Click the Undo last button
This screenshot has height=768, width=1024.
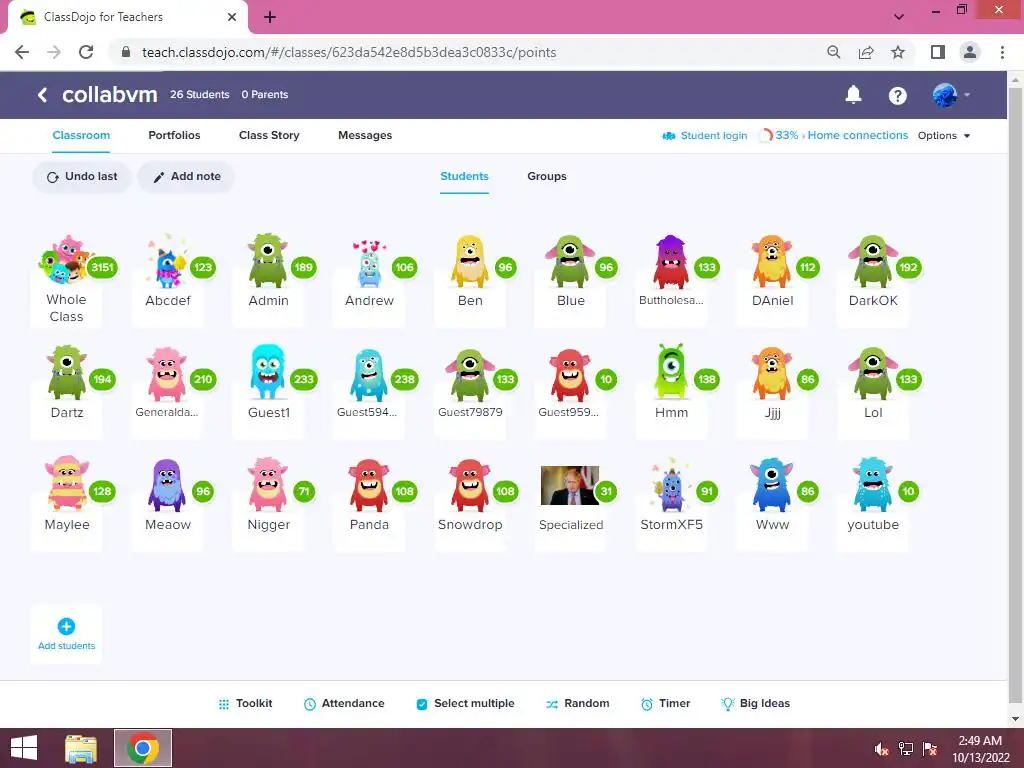tap(82, 176)
